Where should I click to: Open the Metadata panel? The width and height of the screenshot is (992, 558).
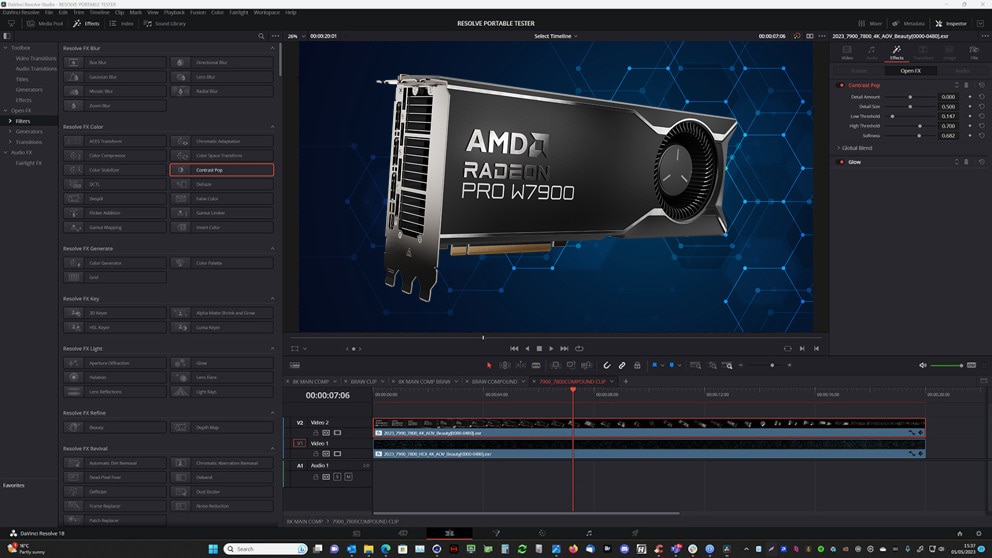(908, 23)
